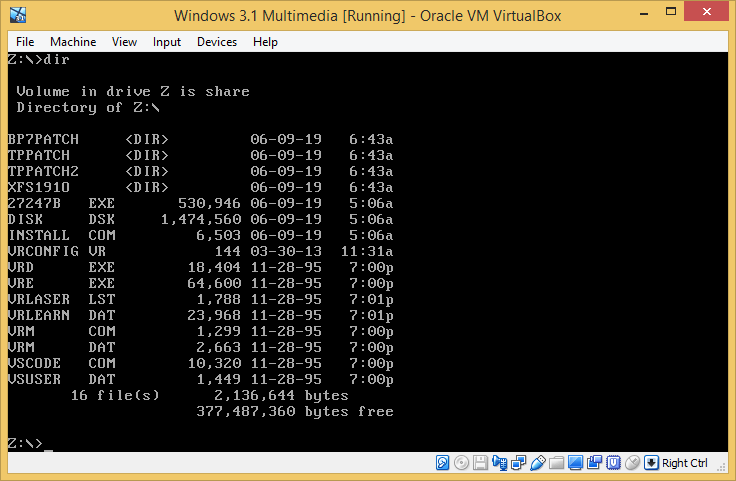
Task: Click the 27247B EXE file entry
Action: 200,203
